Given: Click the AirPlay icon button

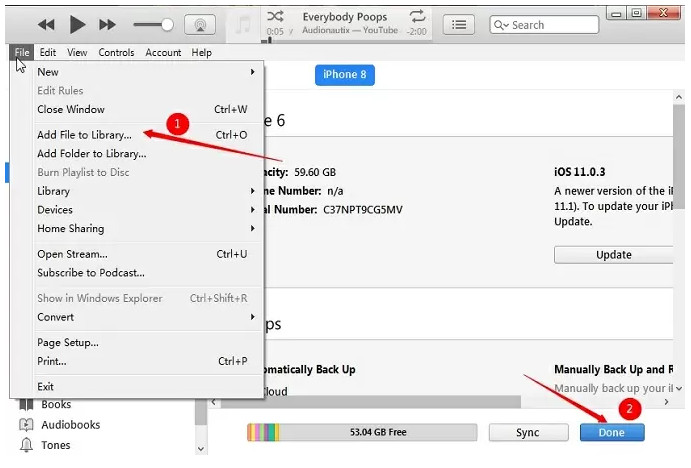Looking at the screenshot, I should [x=200, y=25].
